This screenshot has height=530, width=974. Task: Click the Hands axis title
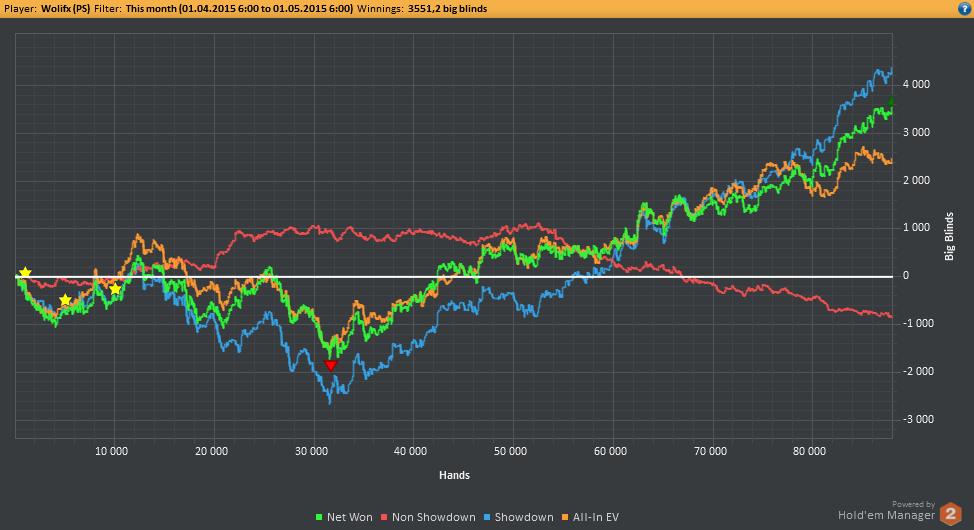click(454, 475)
